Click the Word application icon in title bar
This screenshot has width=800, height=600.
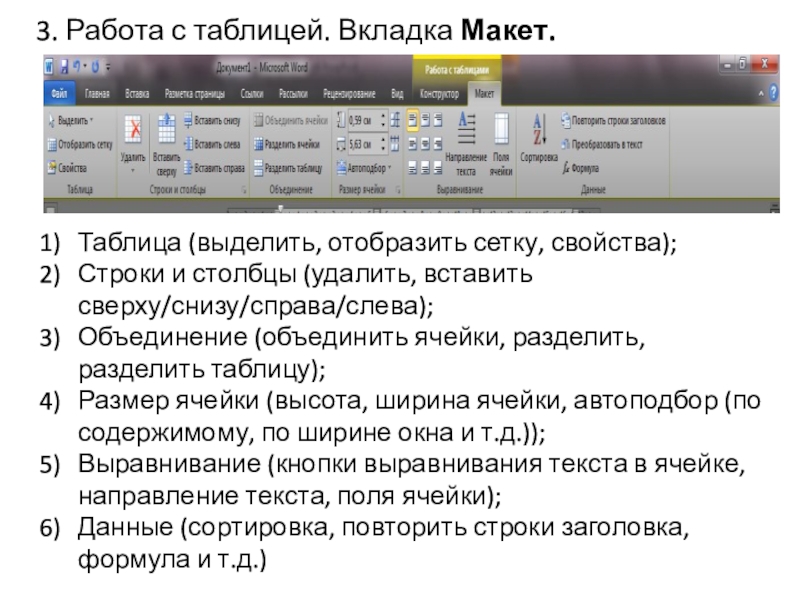coord(49,67)
